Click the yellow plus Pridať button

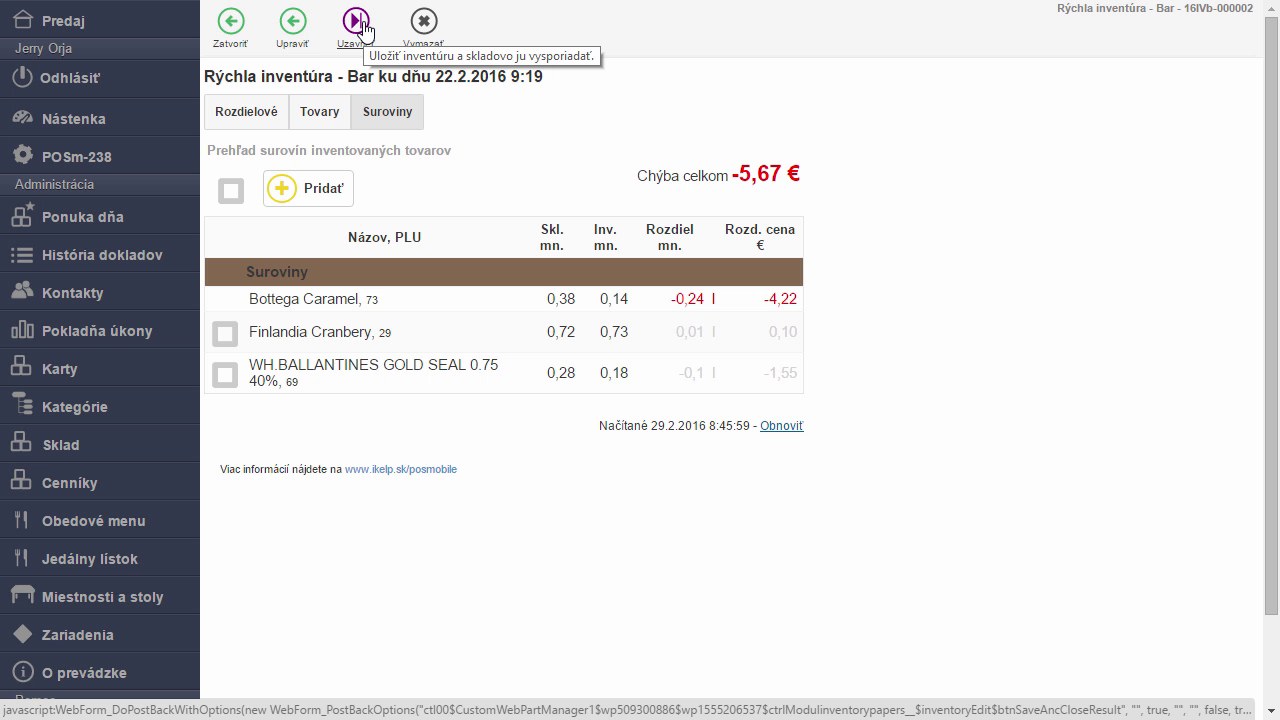(x=308, y=188)
